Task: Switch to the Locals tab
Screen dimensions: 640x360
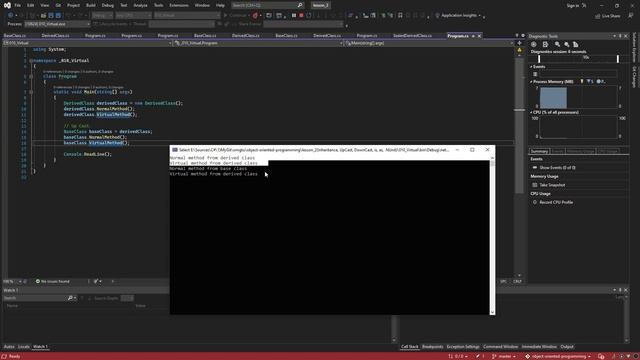Action: 24,347
